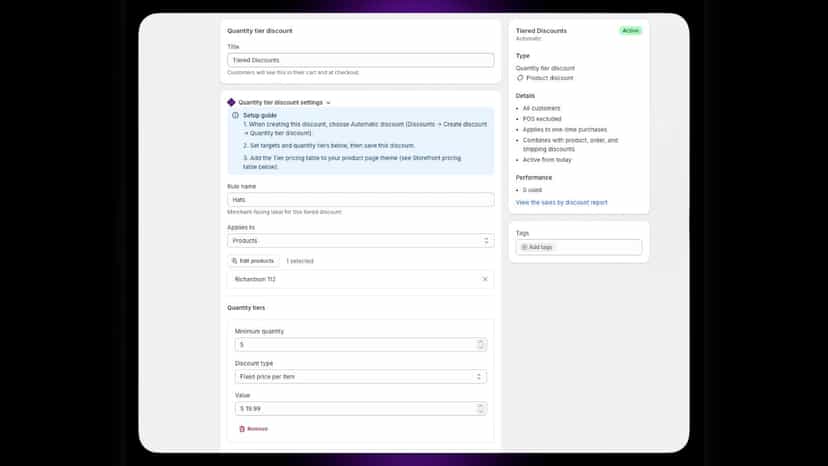Click the Add tags input field
Screen dimensions: 828x466
(x=579, y=247)
